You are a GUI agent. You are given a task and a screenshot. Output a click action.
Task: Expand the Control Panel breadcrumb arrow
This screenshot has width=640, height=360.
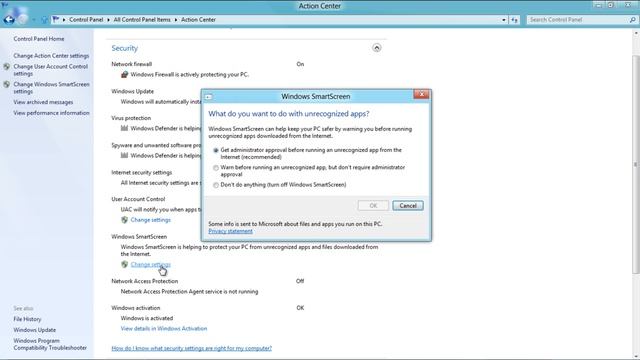(109, 20)
